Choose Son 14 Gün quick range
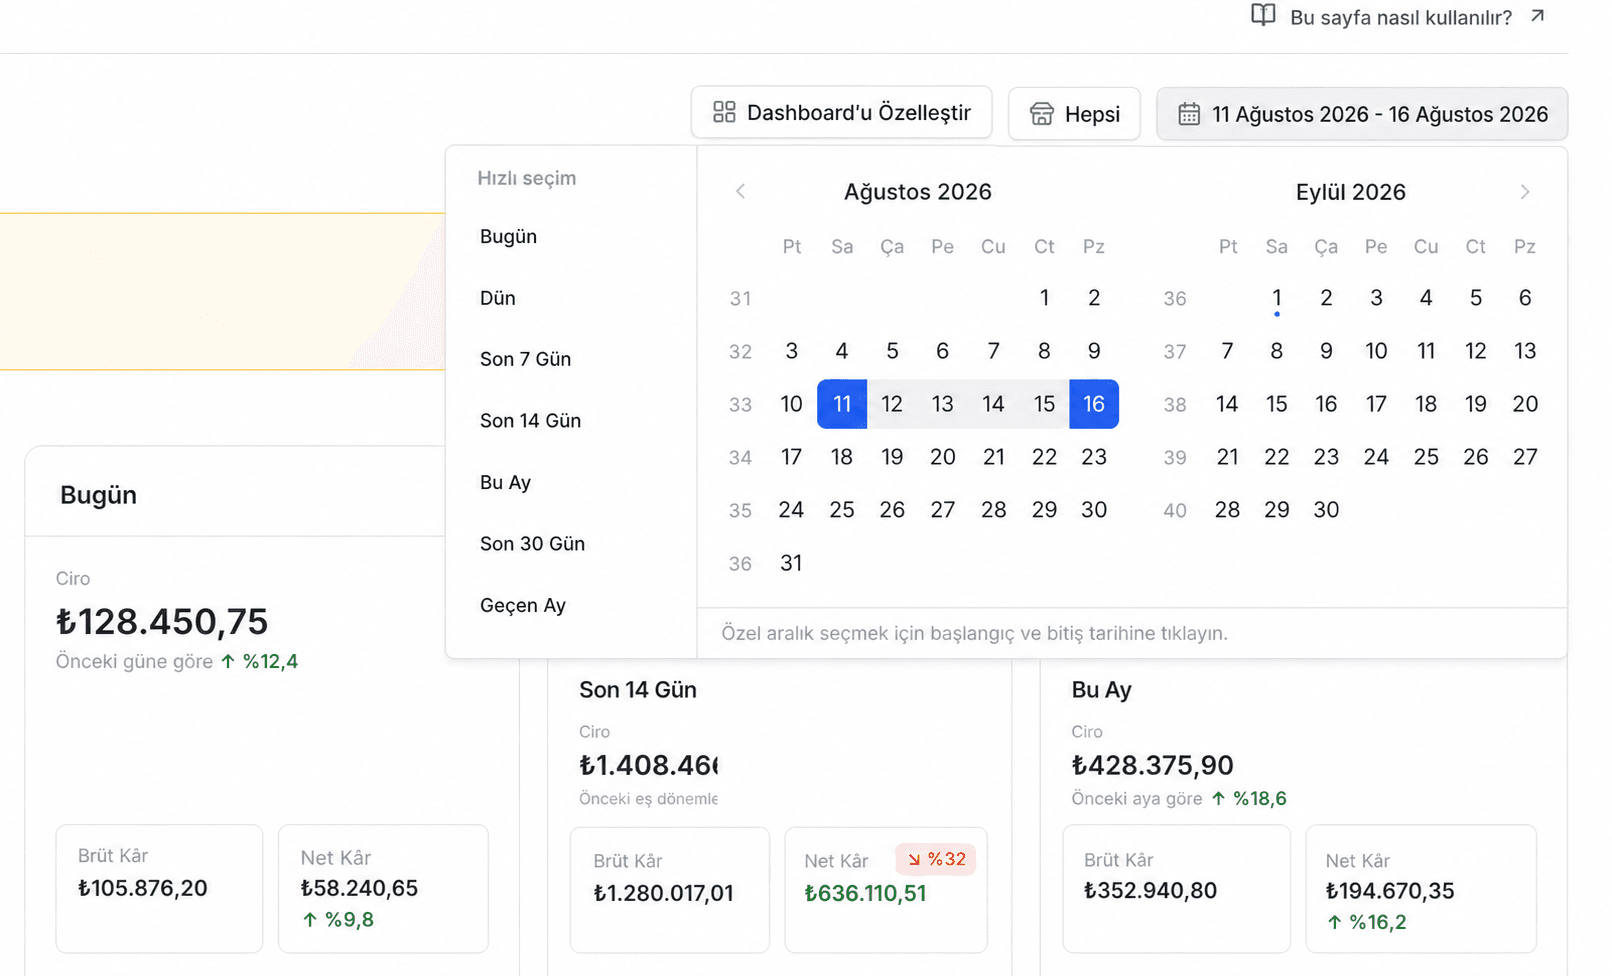 click(530, 421)
